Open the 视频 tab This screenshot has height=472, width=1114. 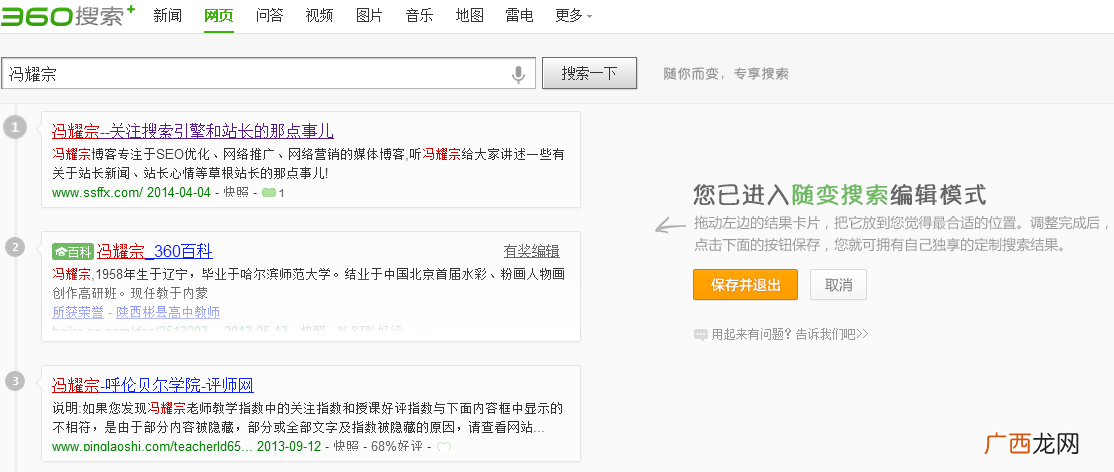(x=319, y=16)
